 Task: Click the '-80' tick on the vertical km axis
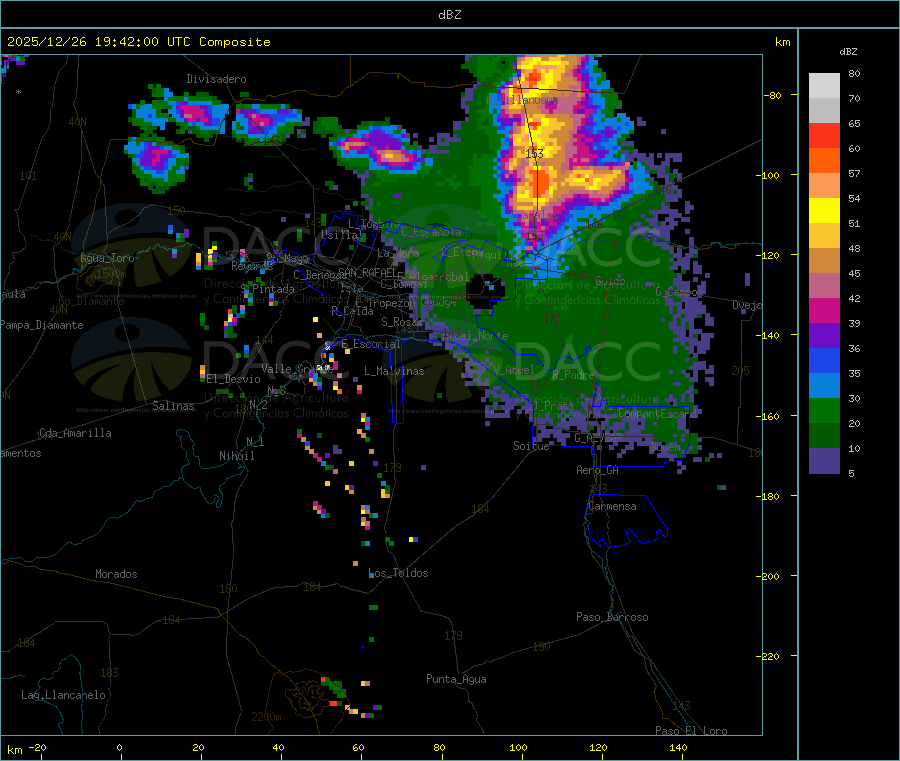click(773, 95)
